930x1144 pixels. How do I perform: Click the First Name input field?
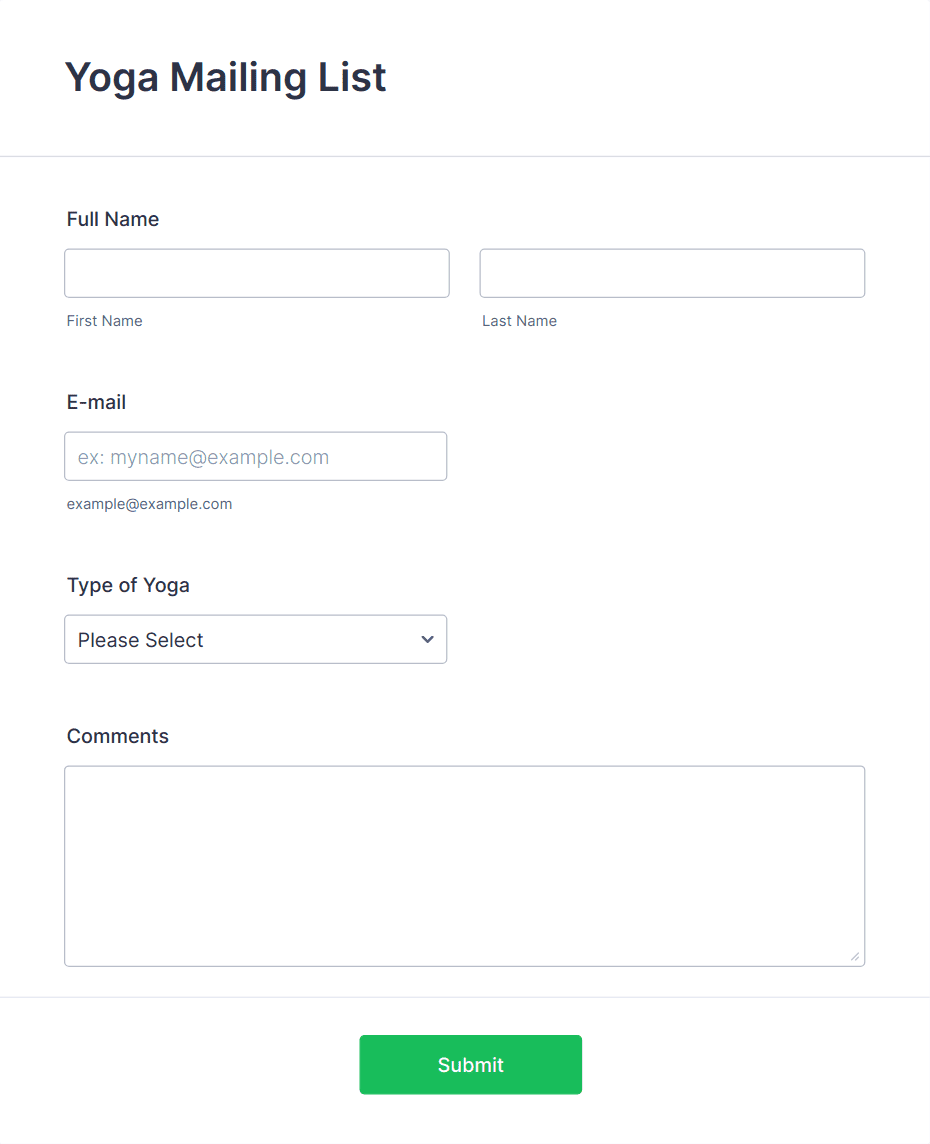point(257,273)
